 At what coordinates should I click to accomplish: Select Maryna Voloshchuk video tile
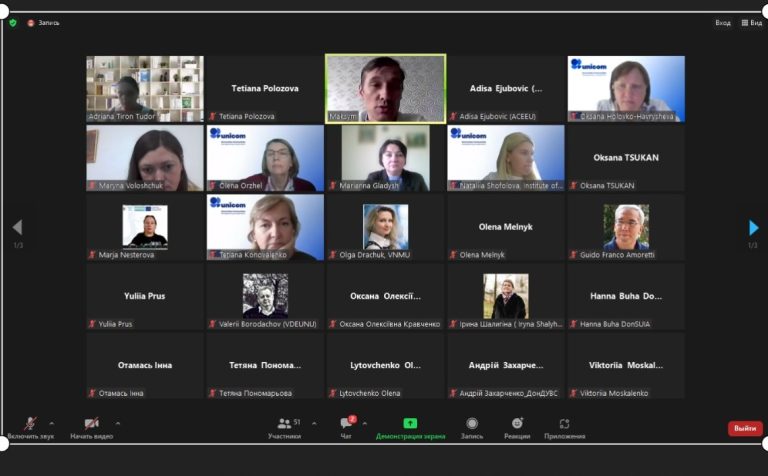[x=145, y=158]
